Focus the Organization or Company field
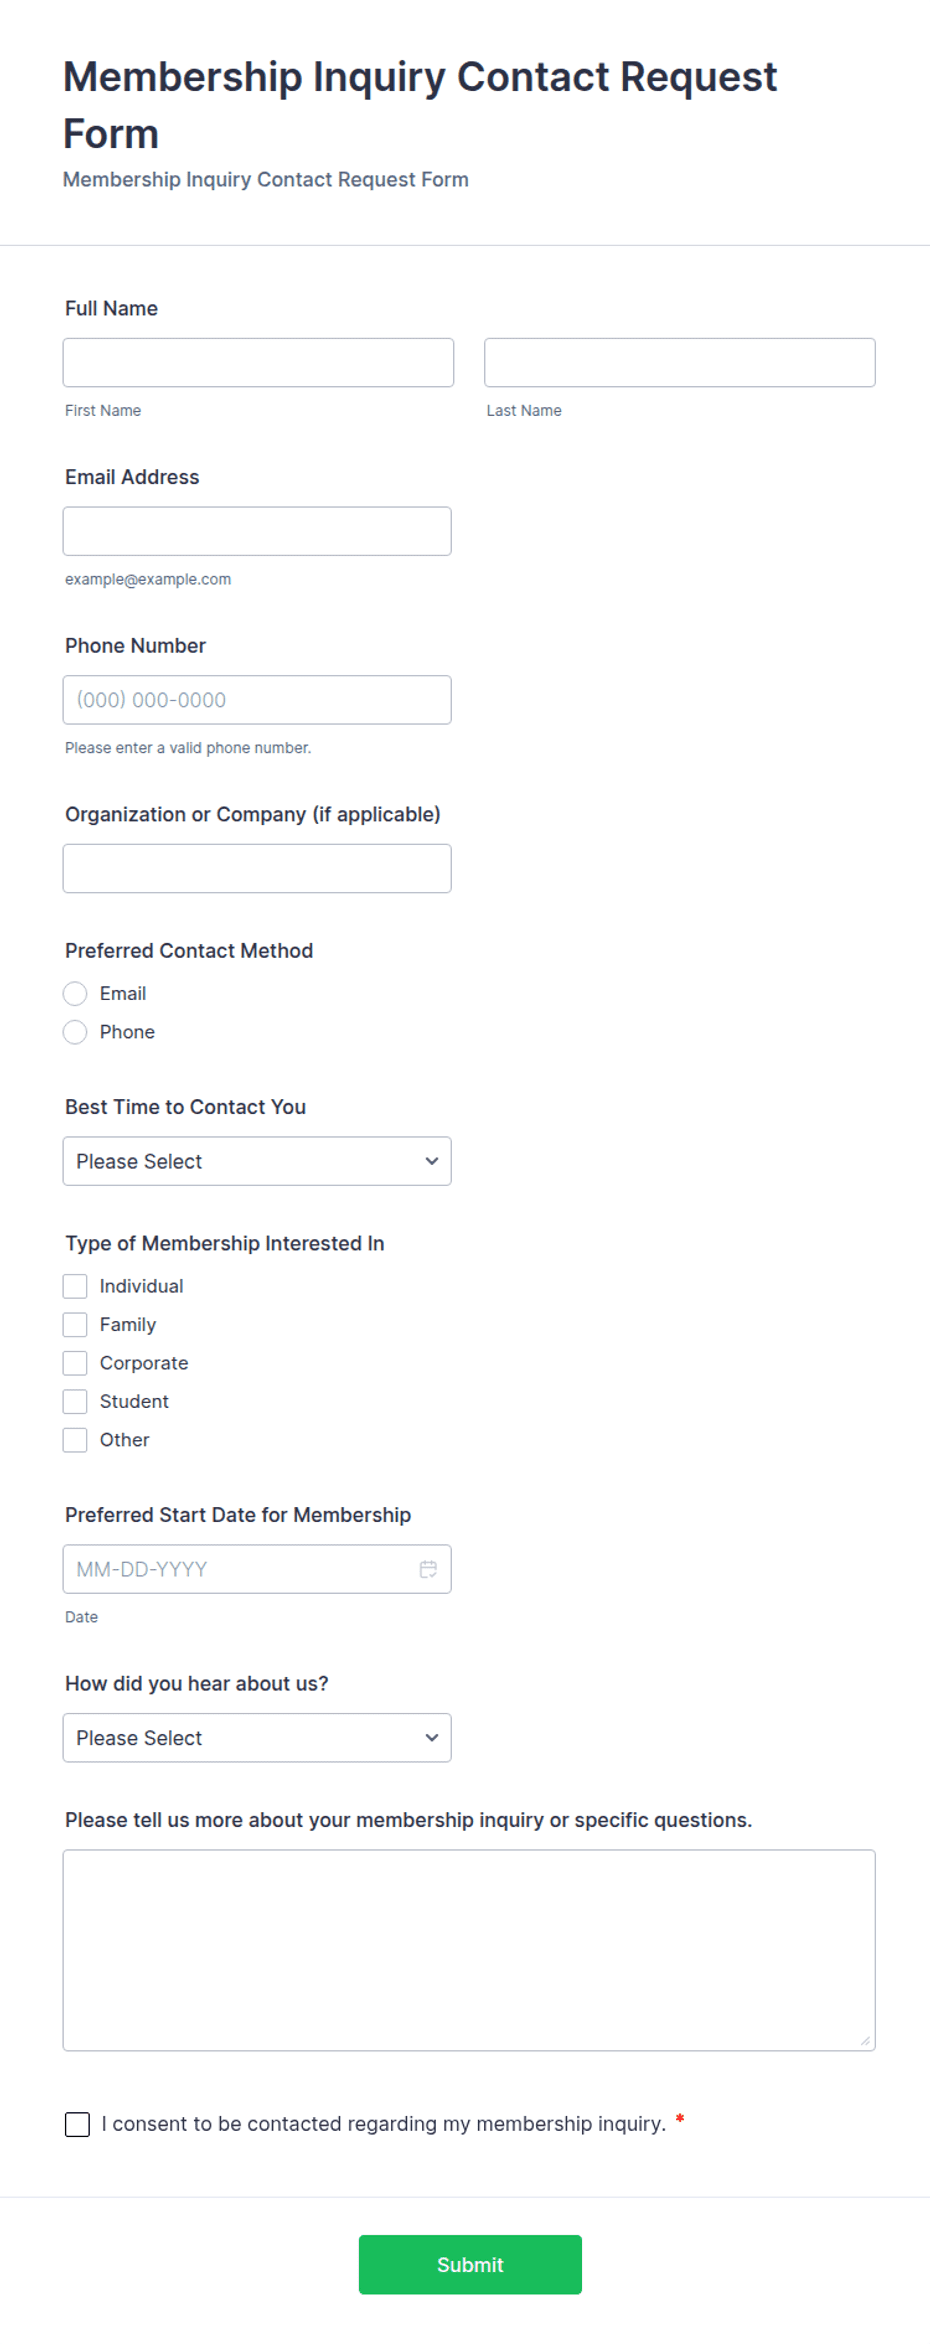The width and height of the screenshot is (930, 2344). [x=257, y=868]
